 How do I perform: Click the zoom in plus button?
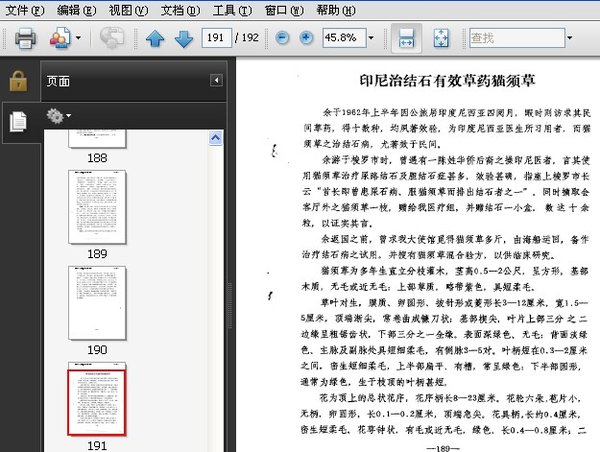(305, 38)
